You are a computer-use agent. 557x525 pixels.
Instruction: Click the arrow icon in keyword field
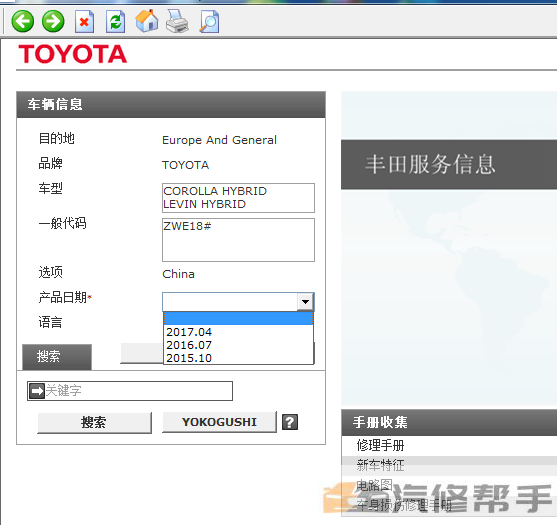coord(37,391)
